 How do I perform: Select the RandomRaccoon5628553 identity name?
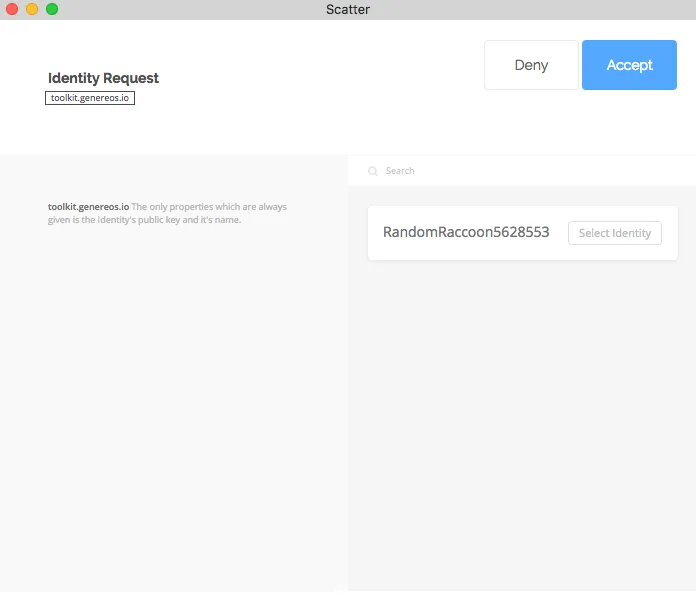[466, 232]
